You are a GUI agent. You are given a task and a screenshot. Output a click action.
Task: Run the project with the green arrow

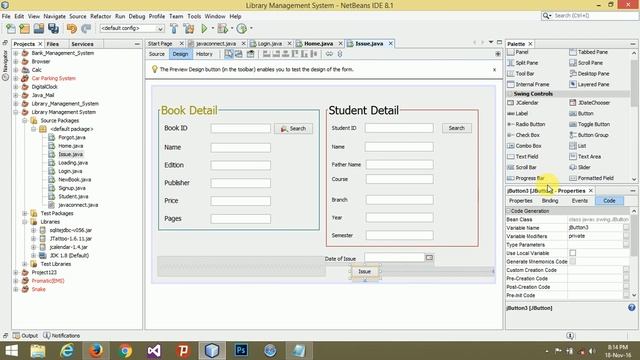(204, 29)
